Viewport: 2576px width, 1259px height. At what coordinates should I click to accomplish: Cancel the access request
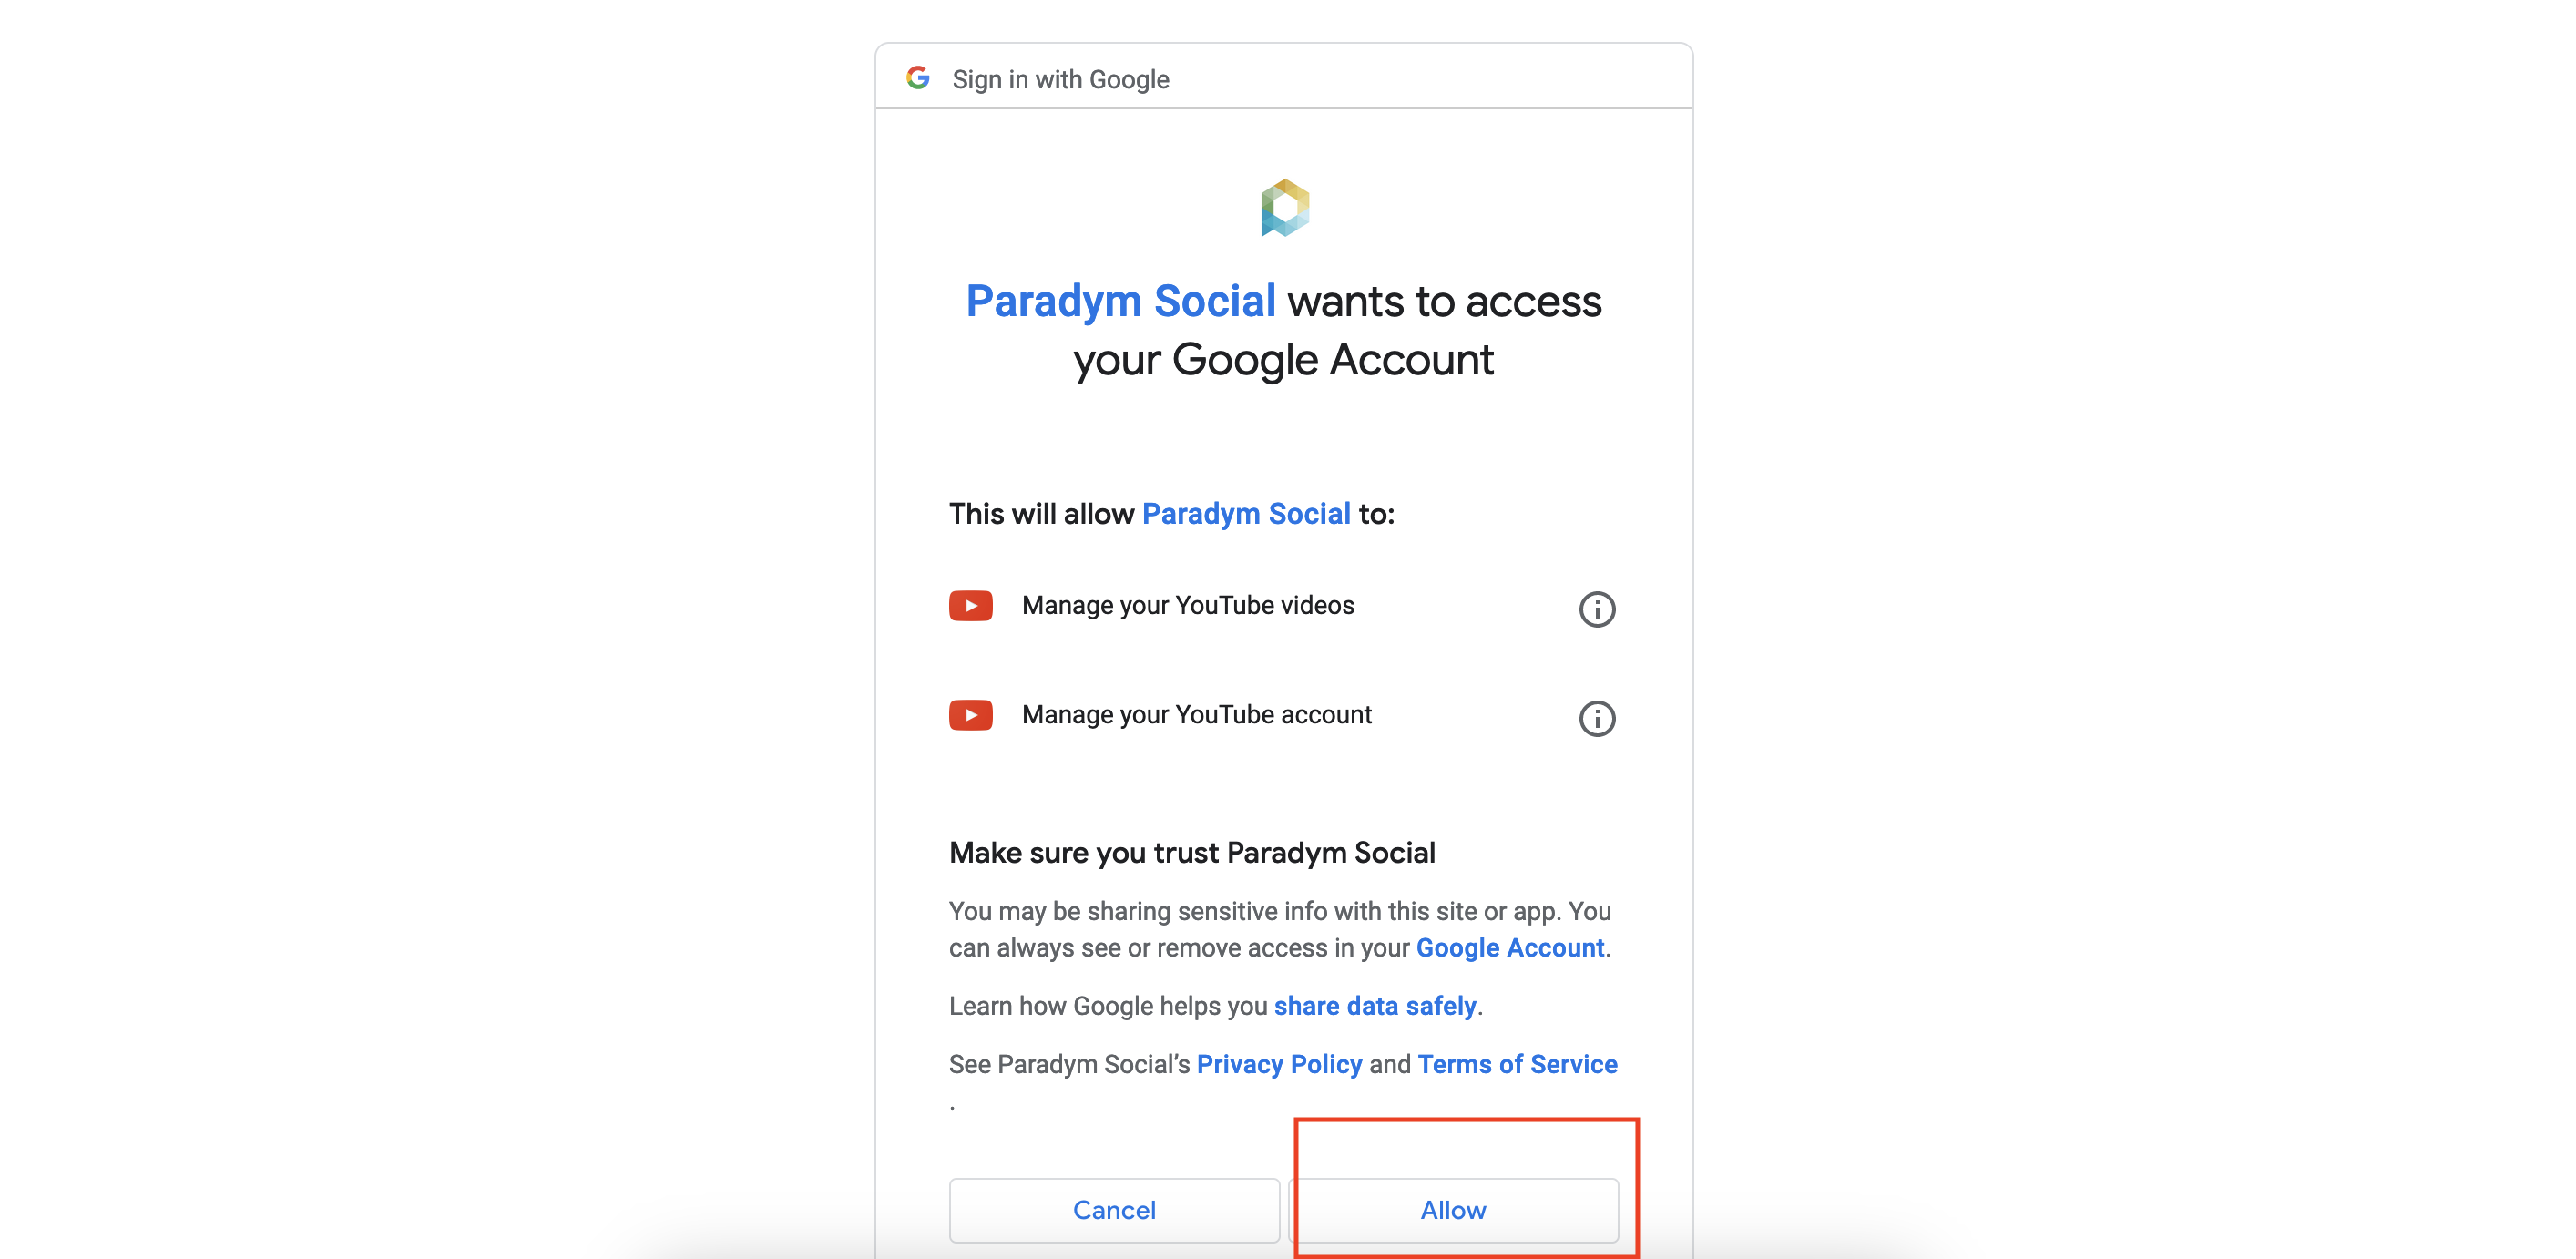[x=1114, y=1210]
